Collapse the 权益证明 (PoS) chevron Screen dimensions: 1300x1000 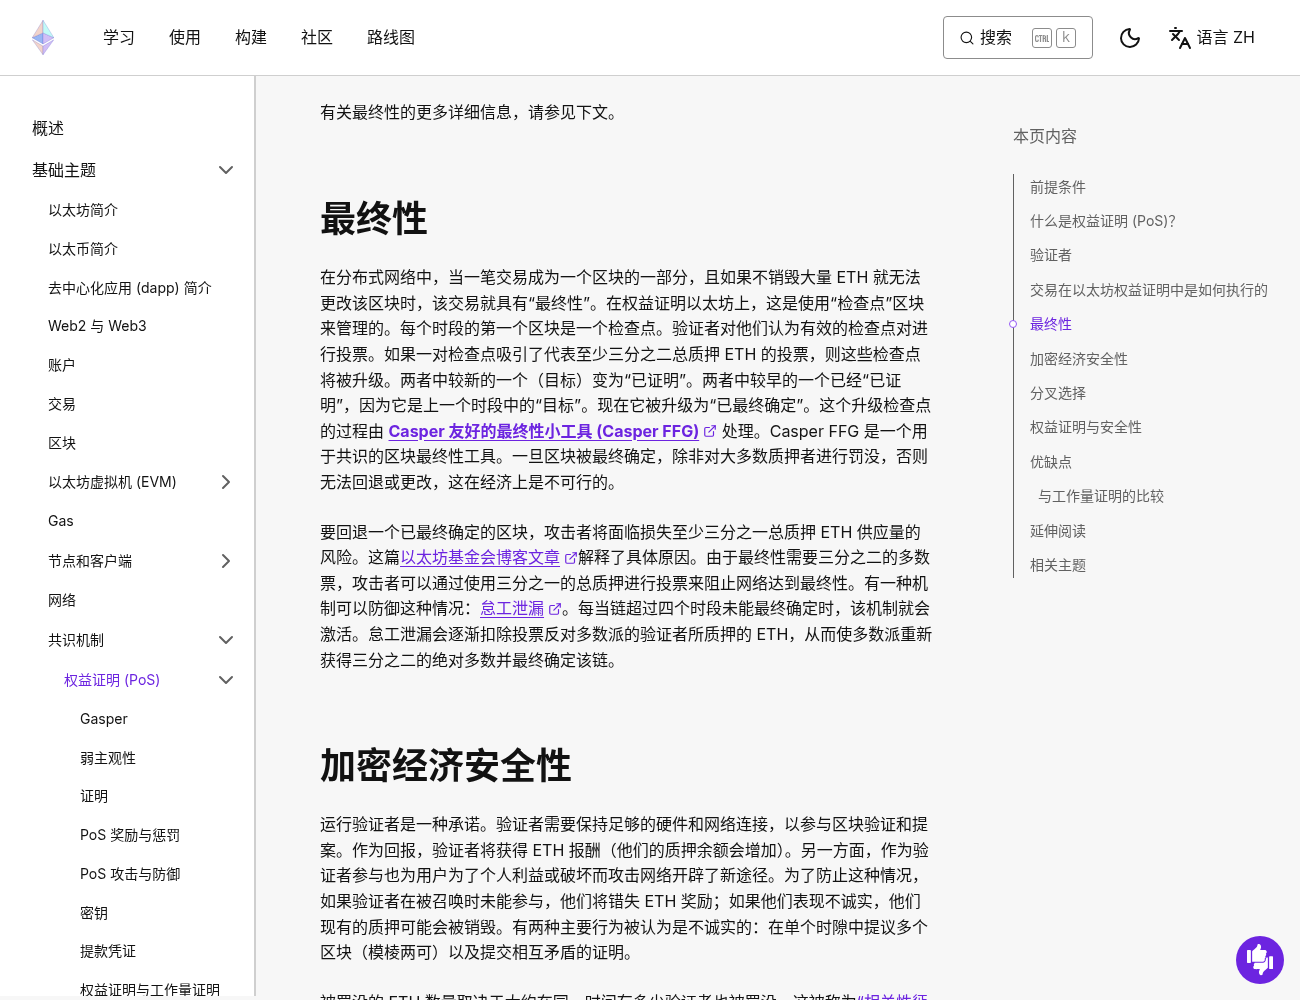[226, 680]
